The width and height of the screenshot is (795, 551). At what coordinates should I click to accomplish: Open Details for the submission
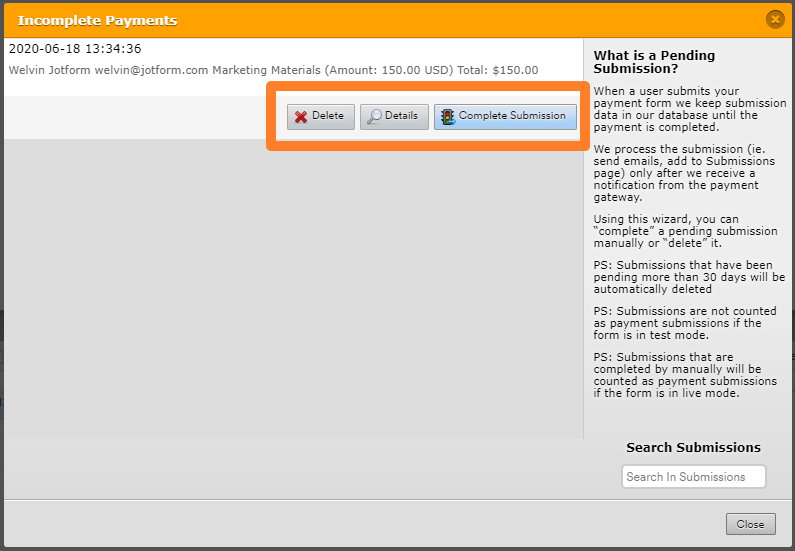pos(394,116)
